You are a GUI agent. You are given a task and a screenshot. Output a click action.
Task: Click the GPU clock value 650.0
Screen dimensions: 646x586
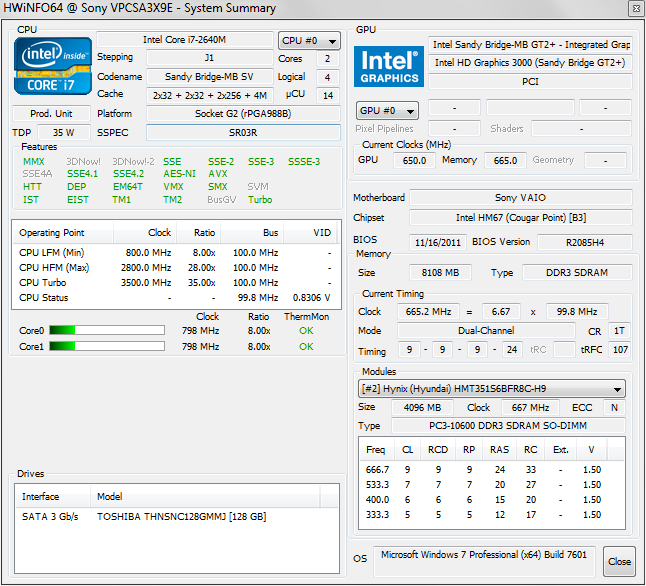tap(414, 160)
